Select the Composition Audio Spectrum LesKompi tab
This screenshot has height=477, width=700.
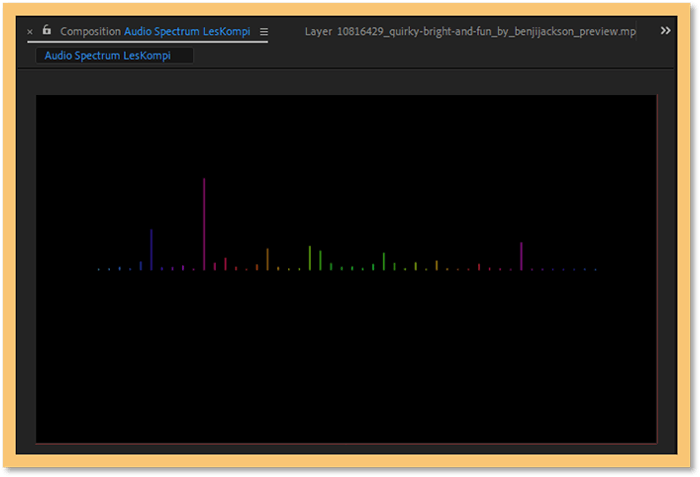[155, 32]
